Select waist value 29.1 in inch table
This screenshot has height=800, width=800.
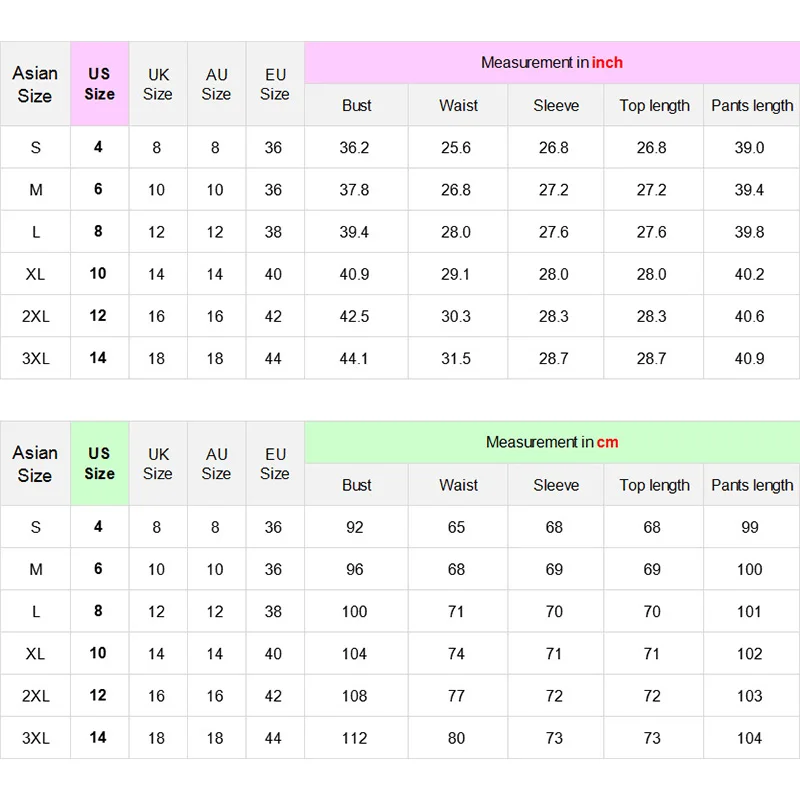(x=455, y=274)
